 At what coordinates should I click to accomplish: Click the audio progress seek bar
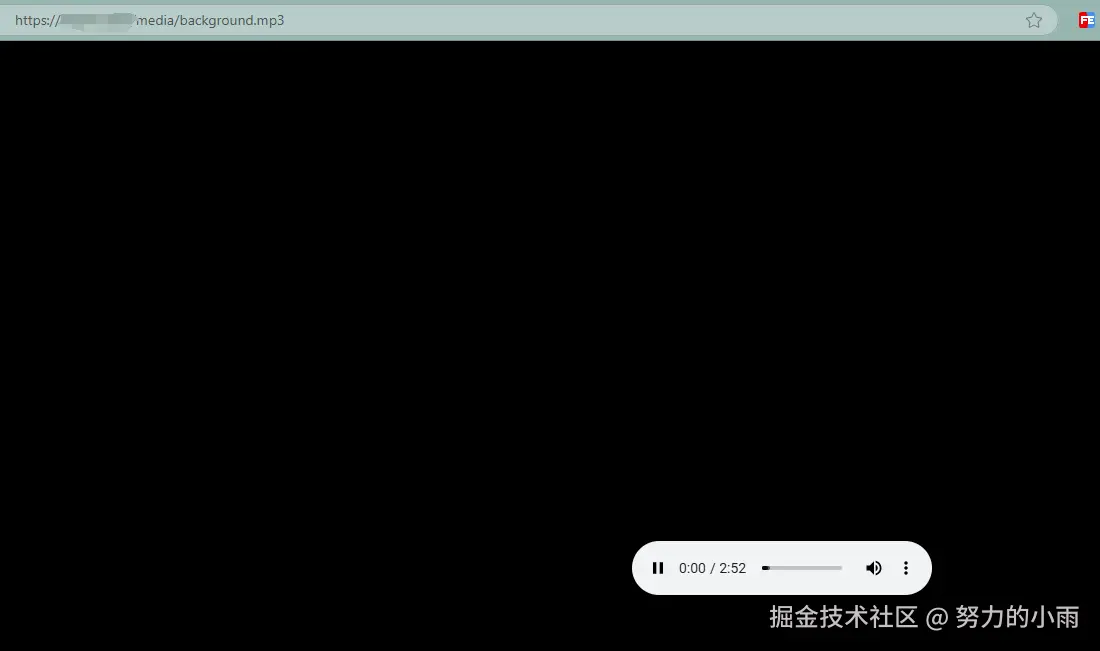tap(802, 568)
